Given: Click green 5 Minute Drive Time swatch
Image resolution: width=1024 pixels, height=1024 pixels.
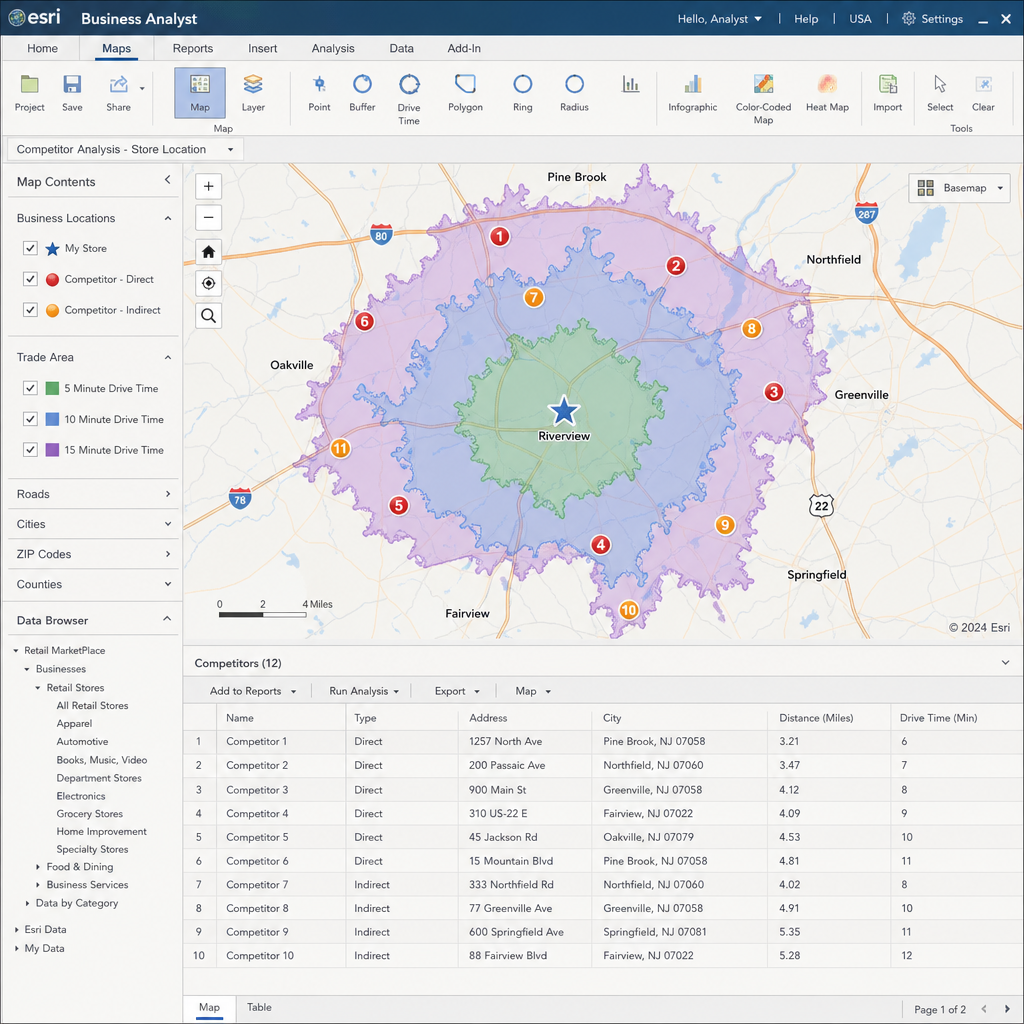Looking at the screenshot, I should click(52, 388).
